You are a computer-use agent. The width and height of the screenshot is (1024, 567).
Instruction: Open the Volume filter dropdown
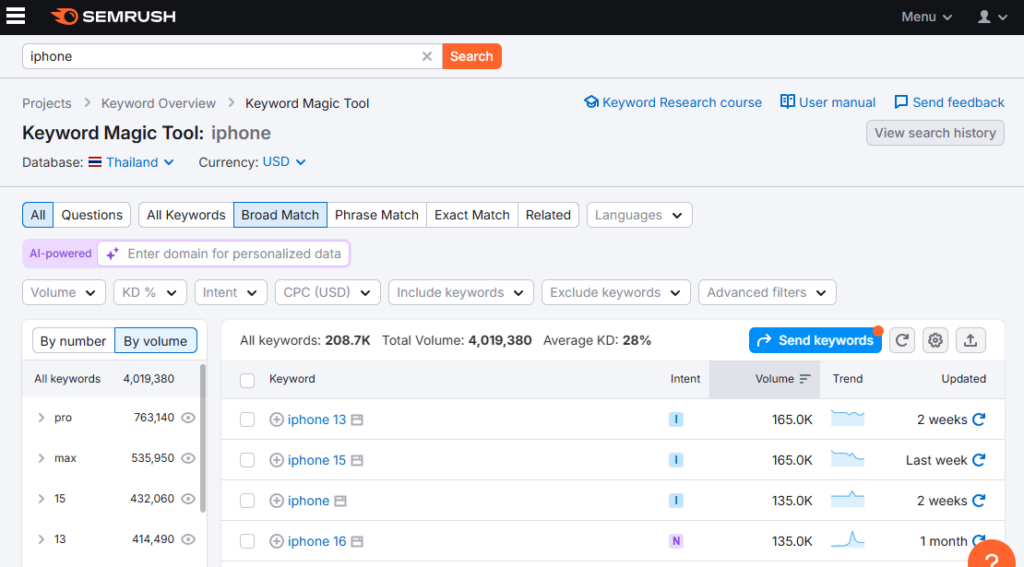(63, 292)
